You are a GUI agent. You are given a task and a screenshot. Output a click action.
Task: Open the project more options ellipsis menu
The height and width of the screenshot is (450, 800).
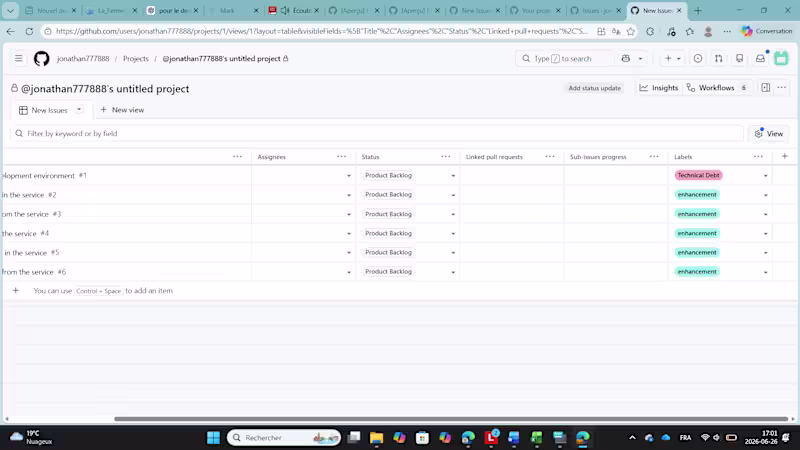tap(782, 88)
